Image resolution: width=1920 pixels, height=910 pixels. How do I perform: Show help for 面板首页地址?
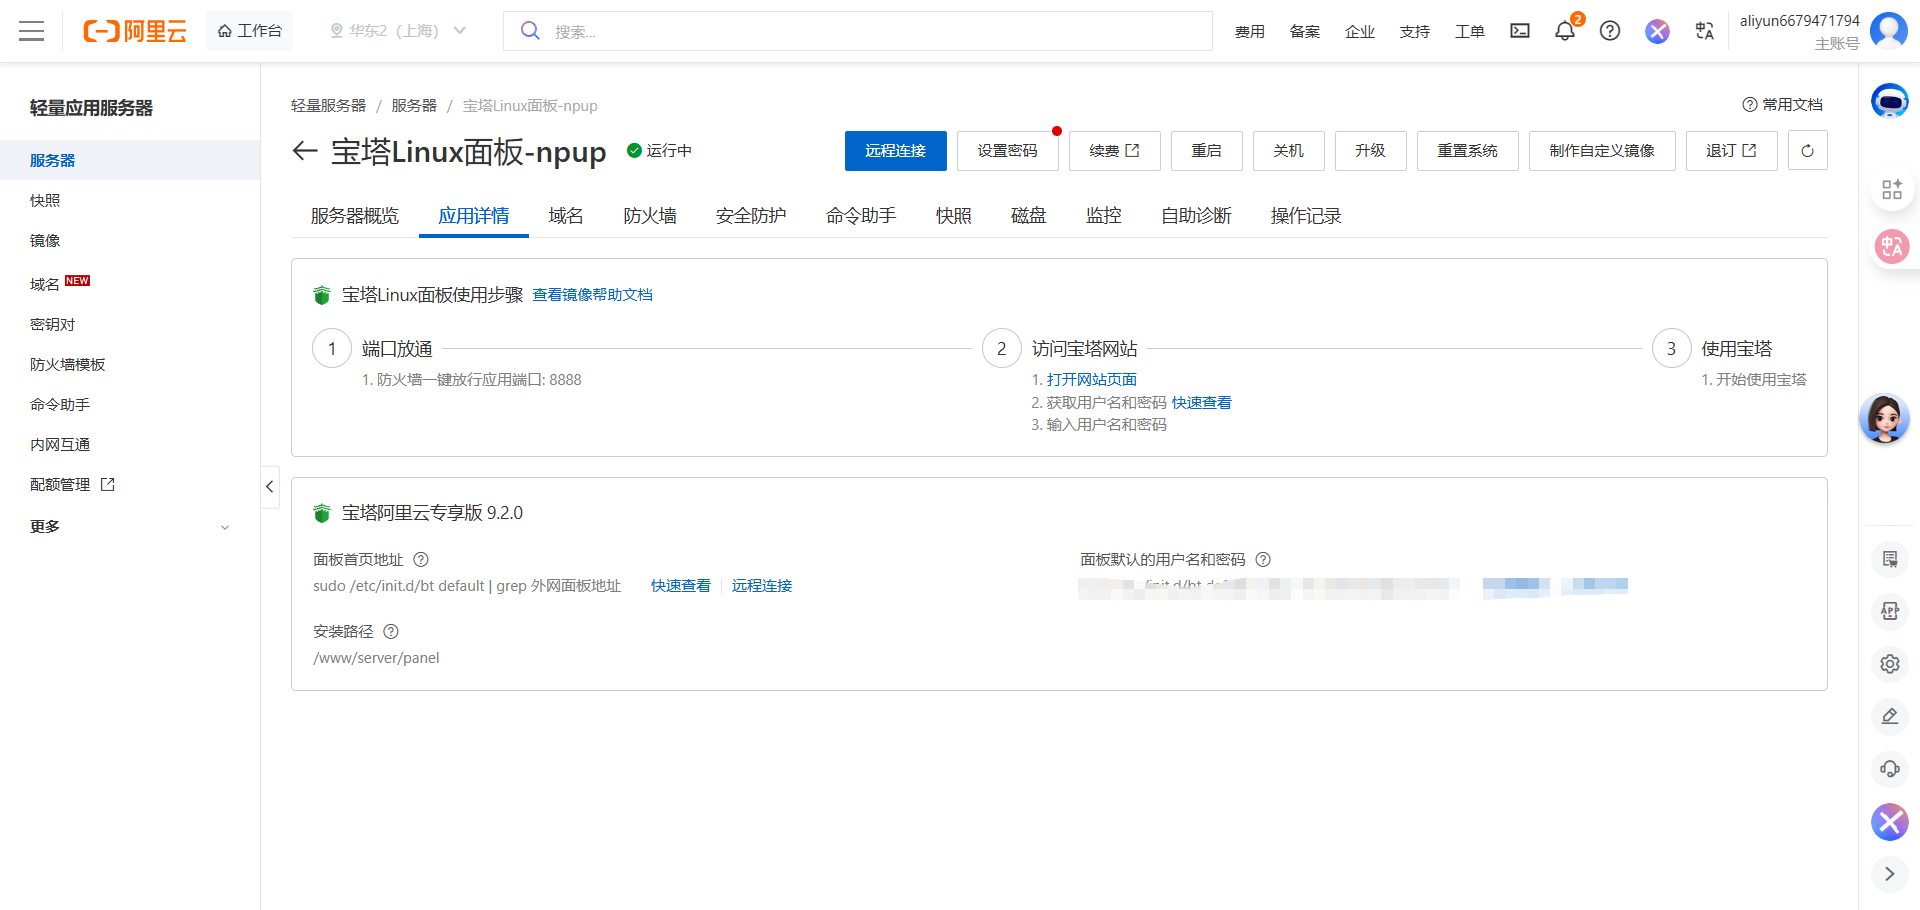(x=421, y=560)
